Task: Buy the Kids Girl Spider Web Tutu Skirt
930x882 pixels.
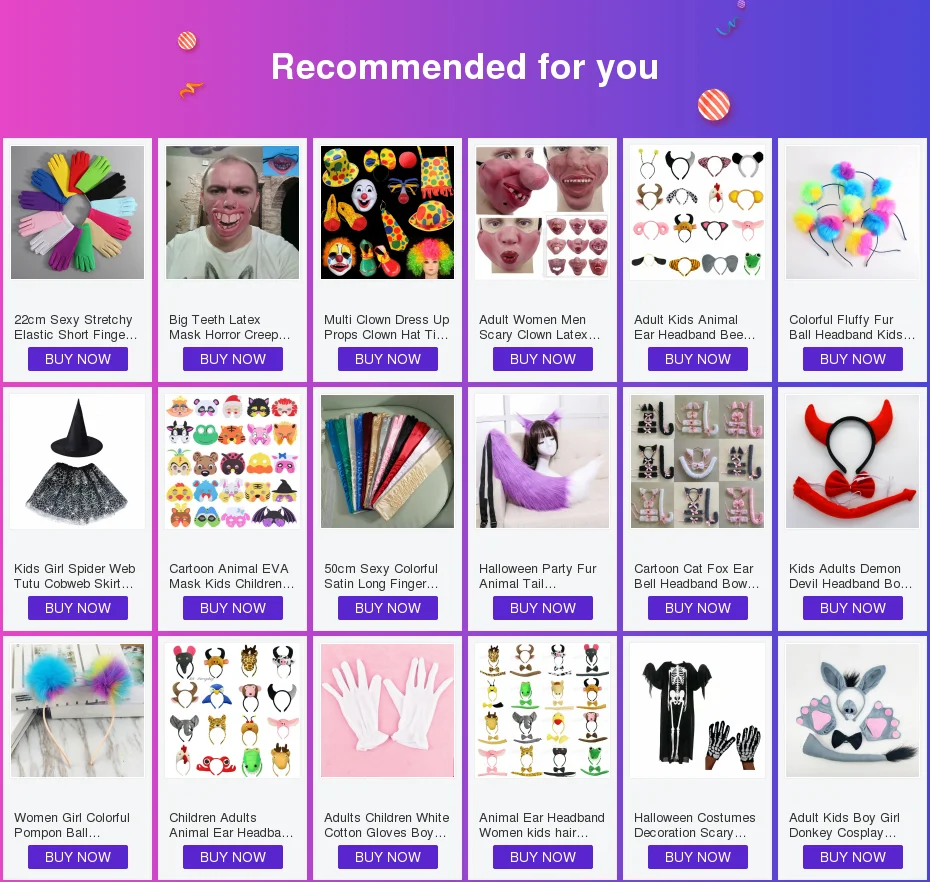Action: point(78,608)
